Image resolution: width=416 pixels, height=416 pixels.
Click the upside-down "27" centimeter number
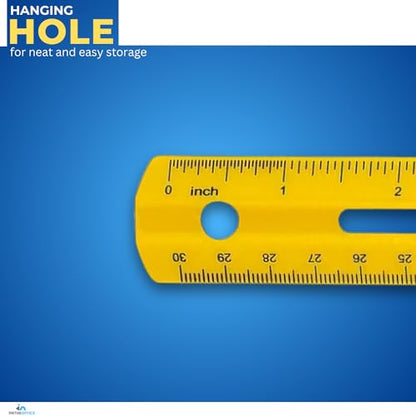pyautogui.click(x=315, y=258)
